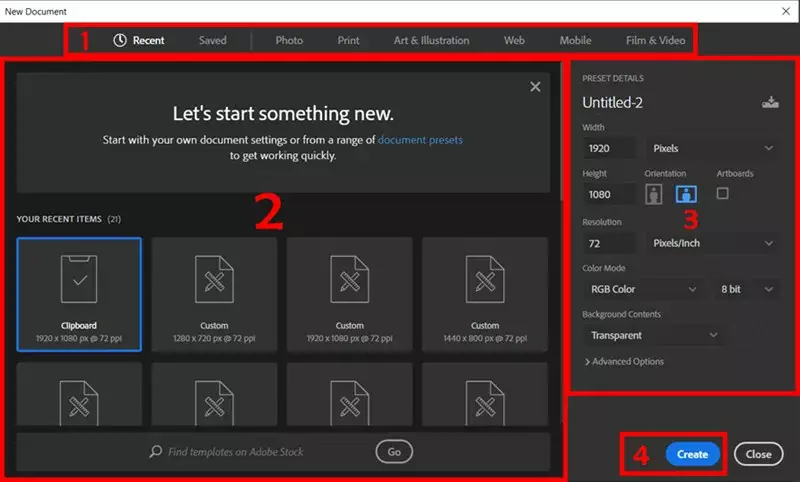Switch to the Photo tab

point(289,41)
